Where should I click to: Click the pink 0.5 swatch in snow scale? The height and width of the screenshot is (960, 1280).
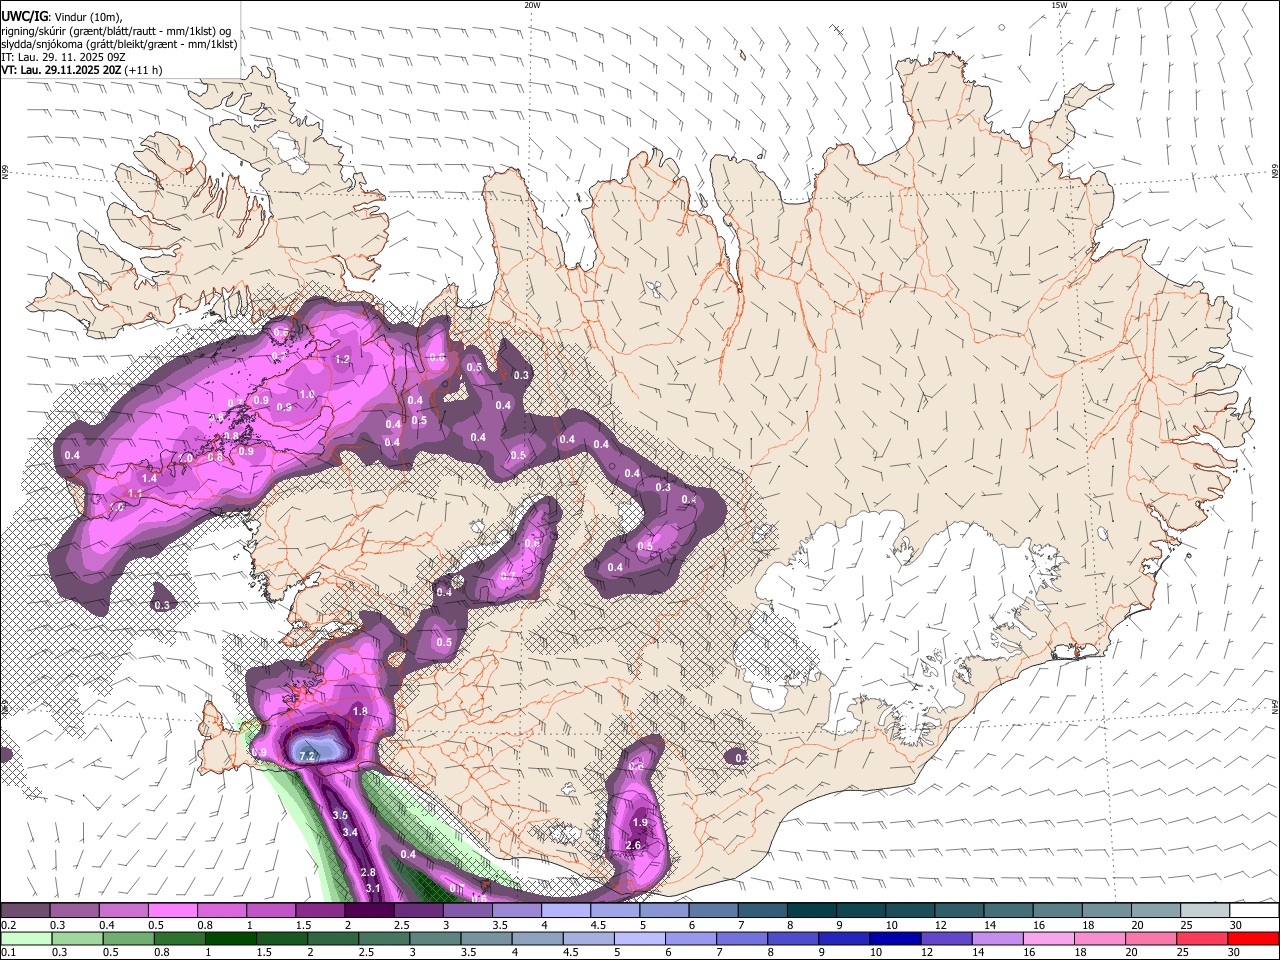pyautogui.click(x=172, y=911)
